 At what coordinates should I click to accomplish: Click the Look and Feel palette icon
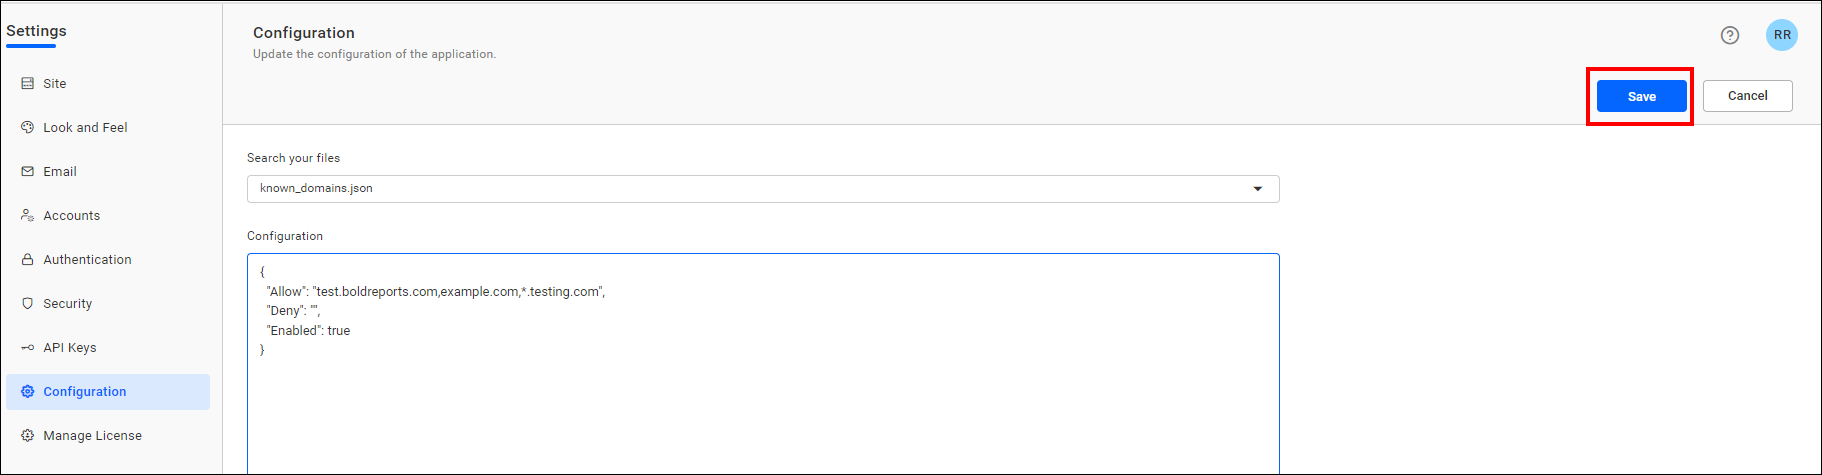[x=28, y=128]
